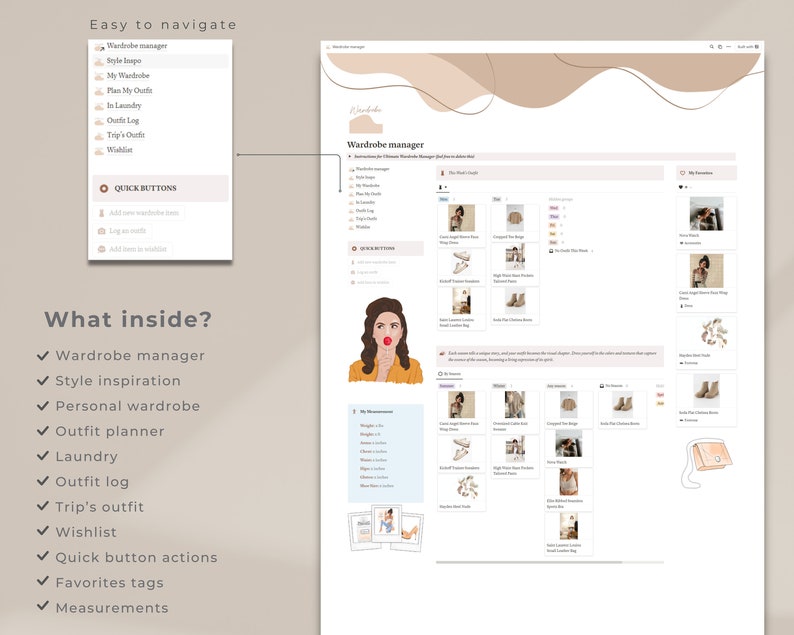Click Wishlist link on the main page list
Viewport: 794px width, 635px height.
(x=363, y=227)
